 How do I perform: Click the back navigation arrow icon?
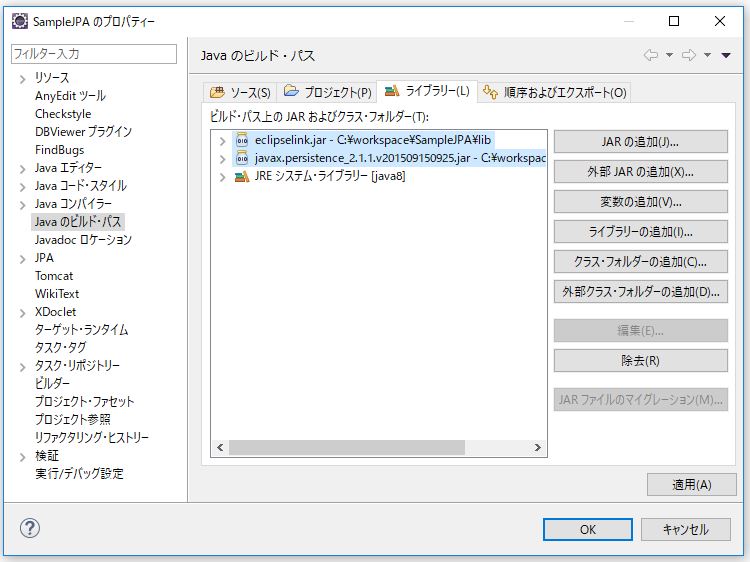pos(651,55)
